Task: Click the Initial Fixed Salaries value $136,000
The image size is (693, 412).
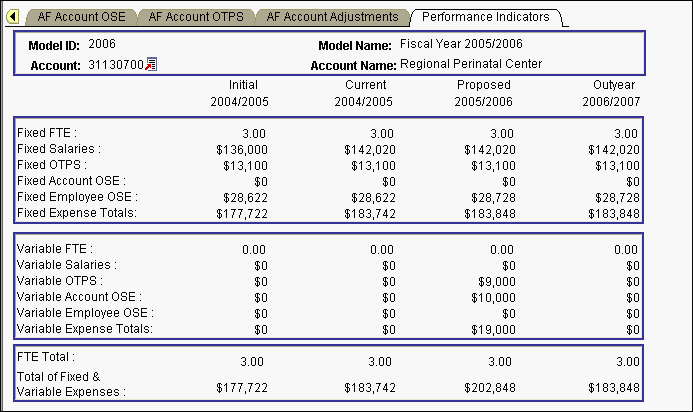Action: [242, 149]
